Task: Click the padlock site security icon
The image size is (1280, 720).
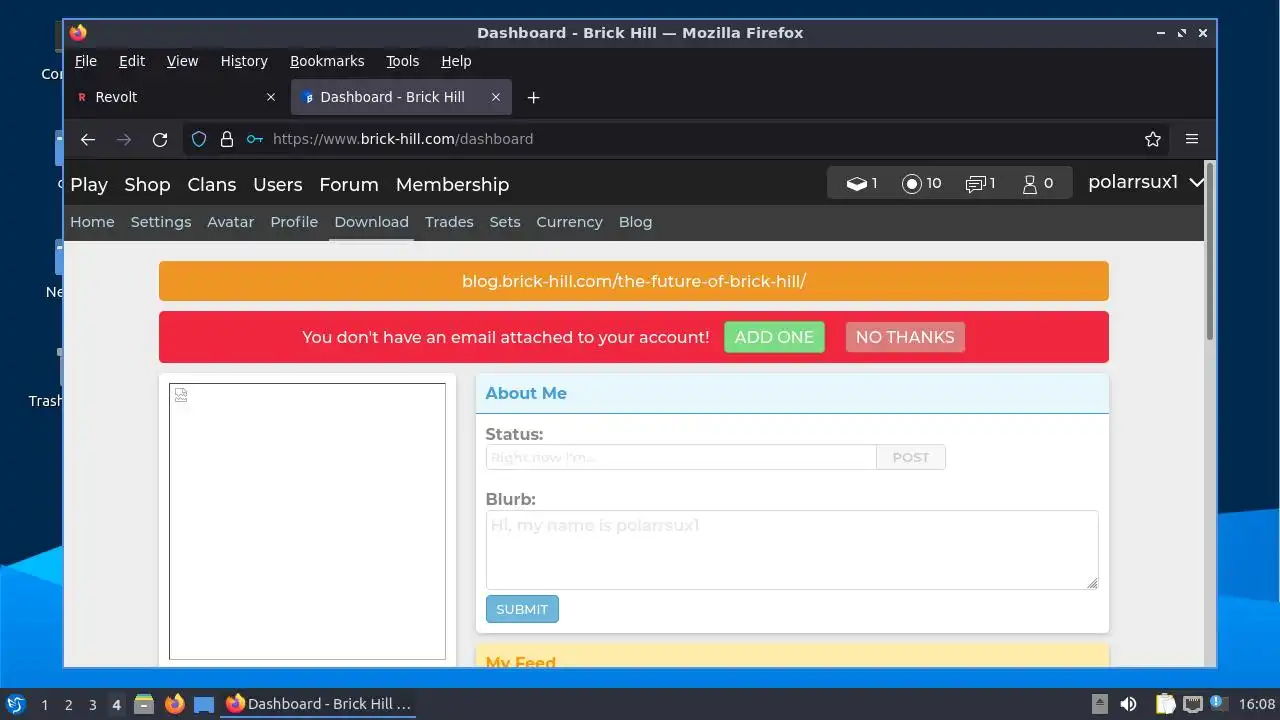Action: pos(227,139)
